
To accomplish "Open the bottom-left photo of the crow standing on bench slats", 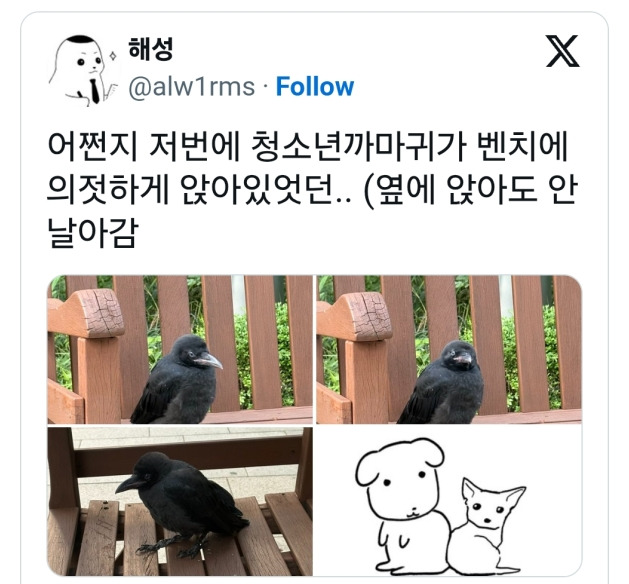I will click(x=180, y=501).
